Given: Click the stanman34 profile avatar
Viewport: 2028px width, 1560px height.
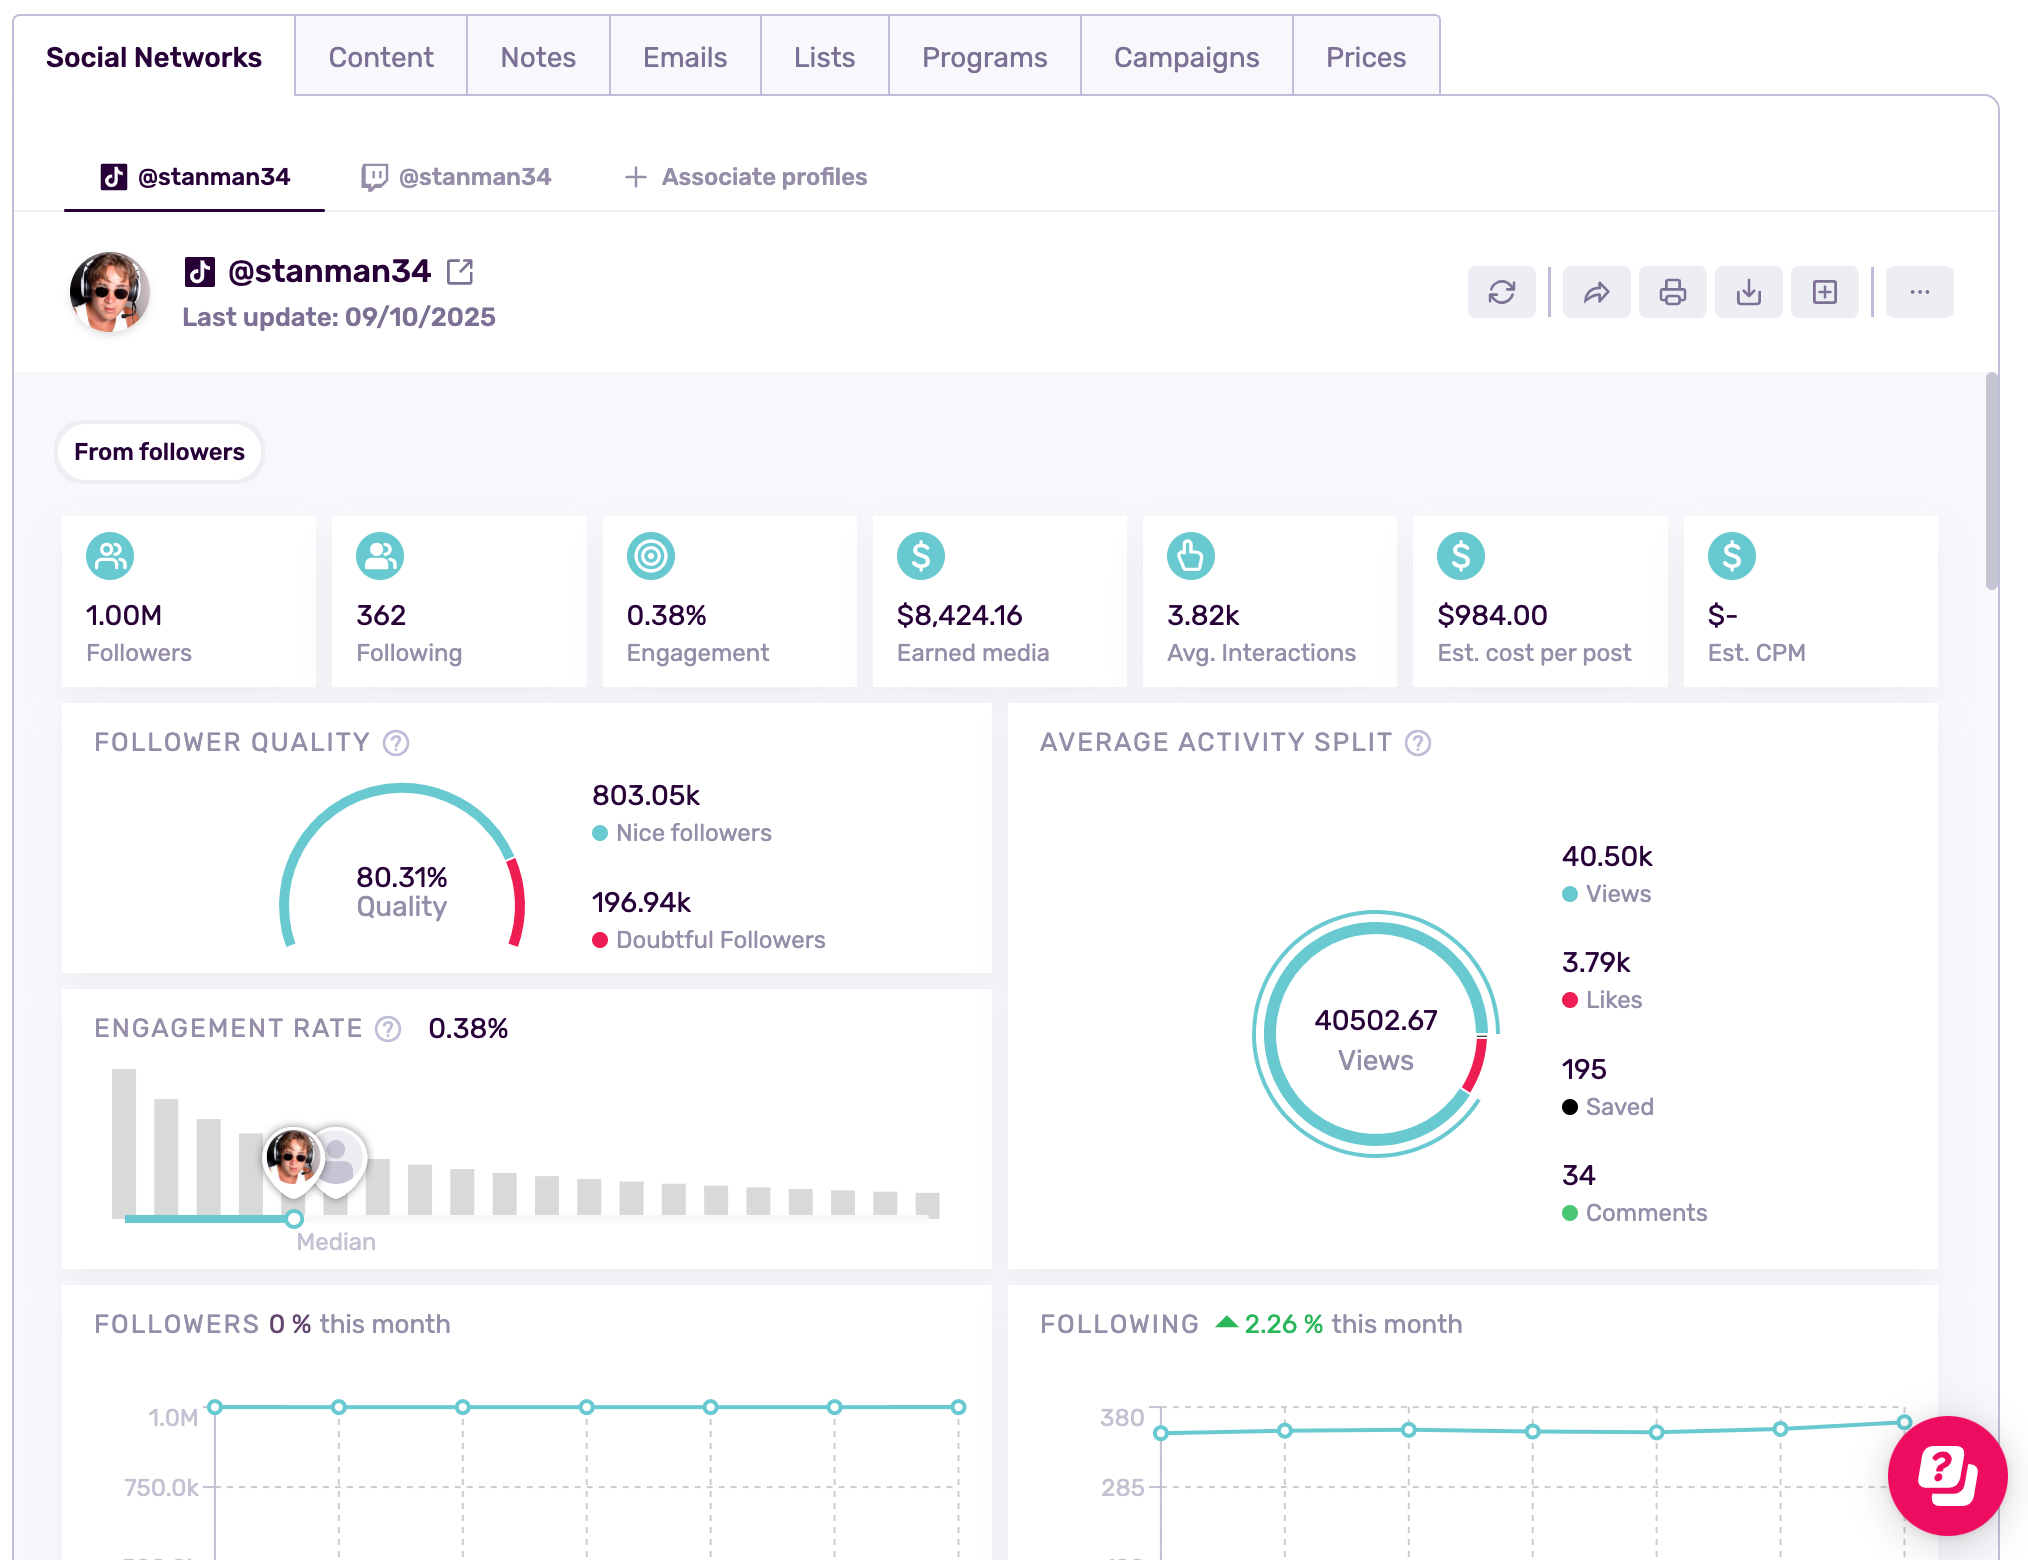Looking at the screenshot, I should point(110,292).
